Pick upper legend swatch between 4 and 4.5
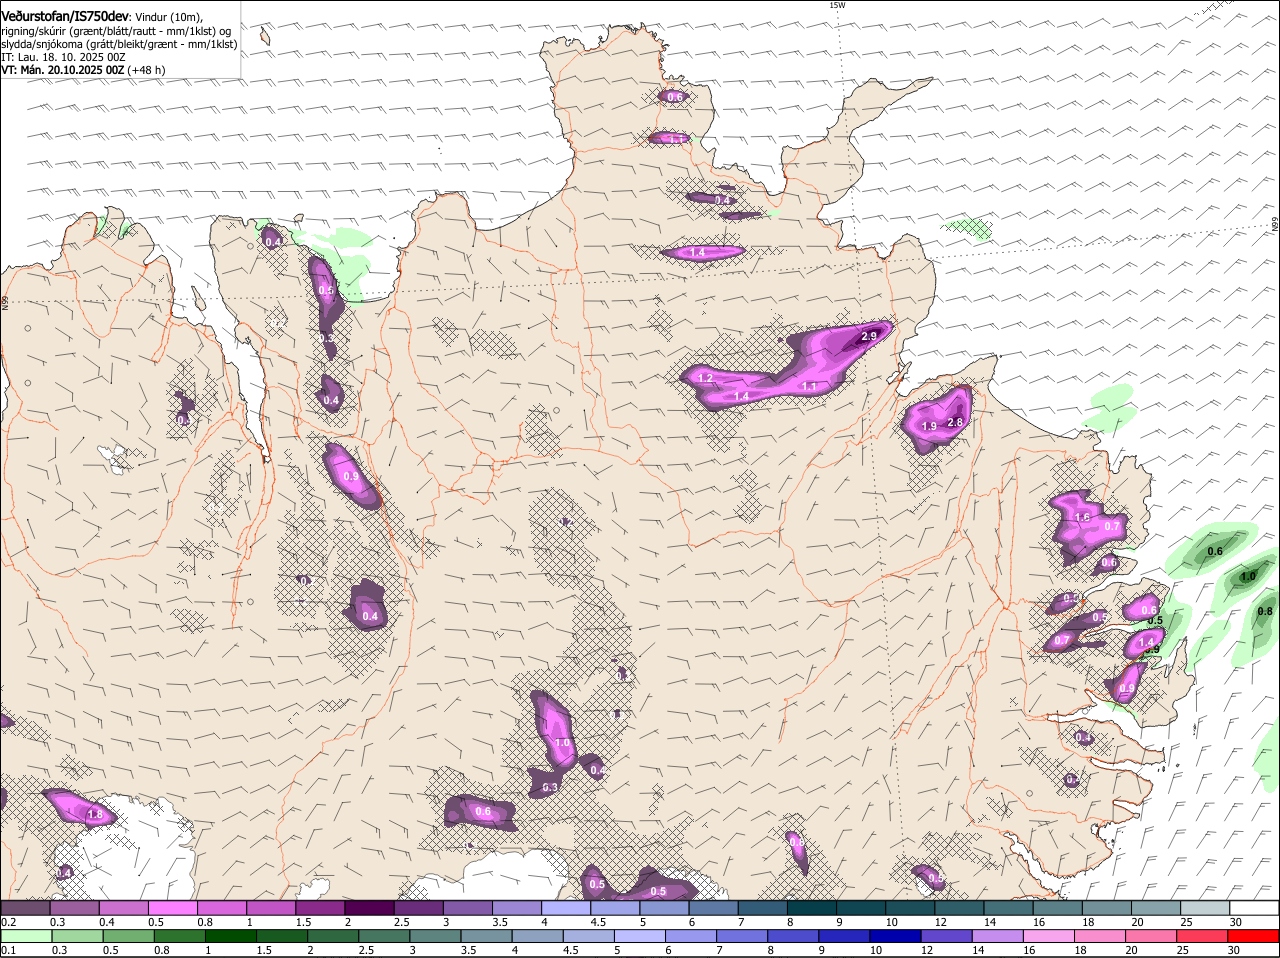This screenshot has width=1280, height=958. [x=567, y=908]
